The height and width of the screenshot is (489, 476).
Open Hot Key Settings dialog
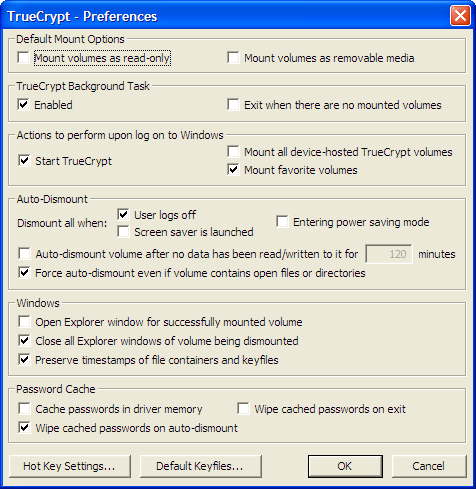pos(70,466)
